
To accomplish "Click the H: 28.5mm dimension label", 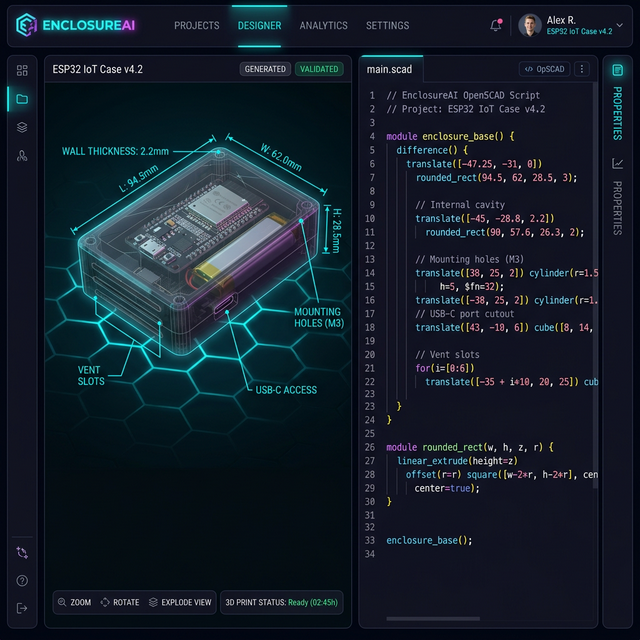I will point(336,231).
